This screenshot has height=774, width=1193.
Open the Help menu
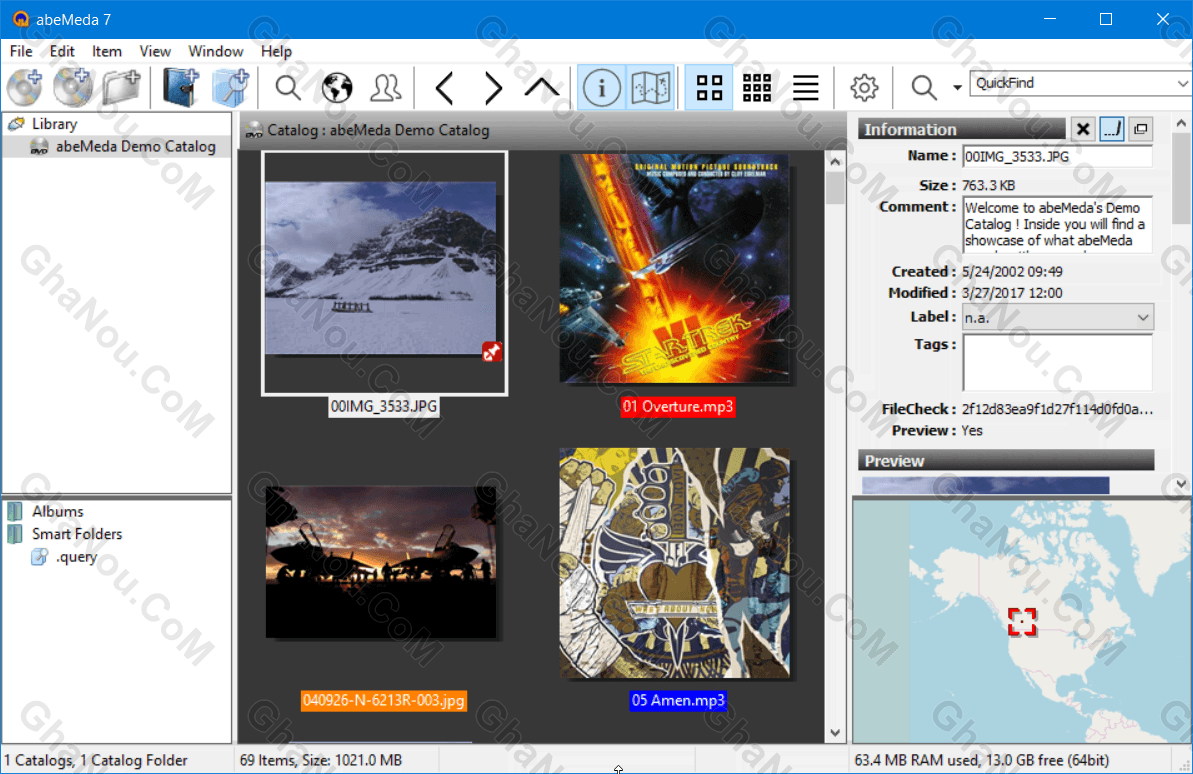pyautogui.click(x=276, y=51)
